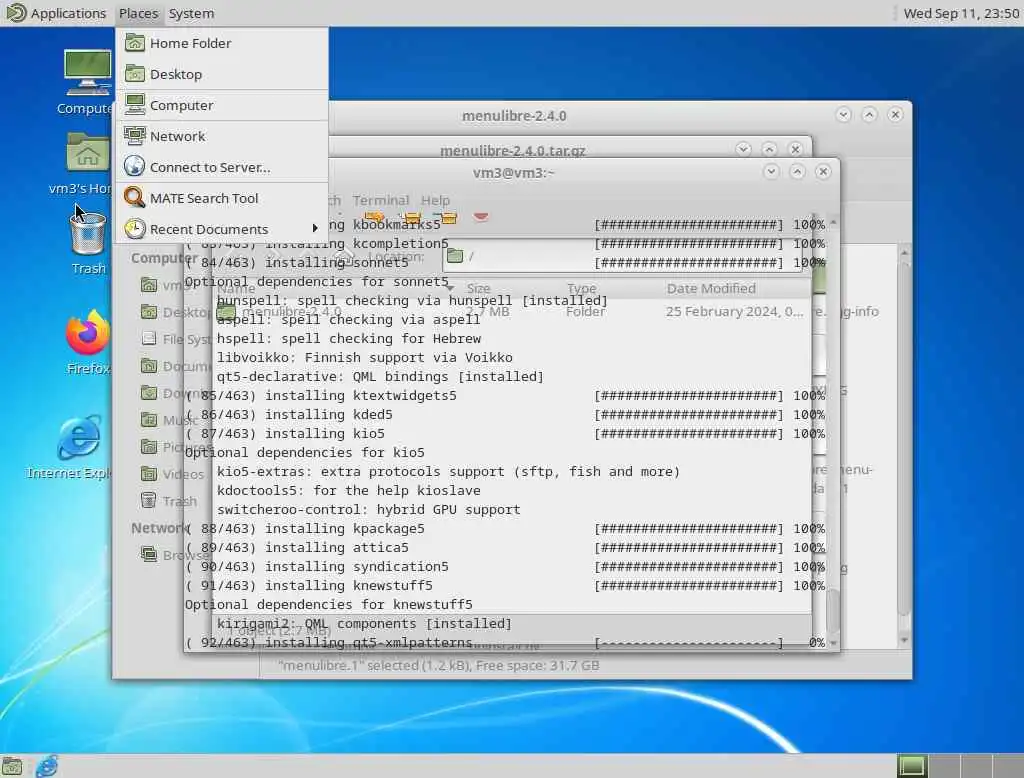Open Connect to Server from Places menu

222,167
